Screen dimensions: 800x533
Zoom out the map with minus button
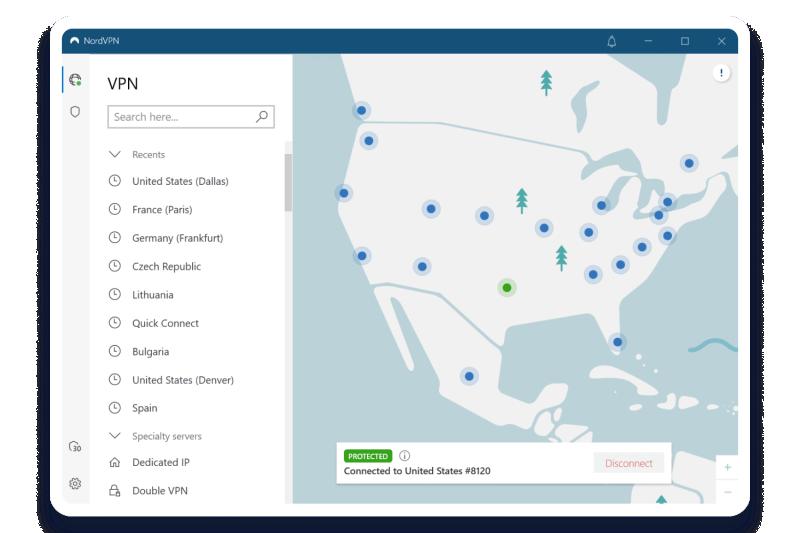tap(728, 492)
